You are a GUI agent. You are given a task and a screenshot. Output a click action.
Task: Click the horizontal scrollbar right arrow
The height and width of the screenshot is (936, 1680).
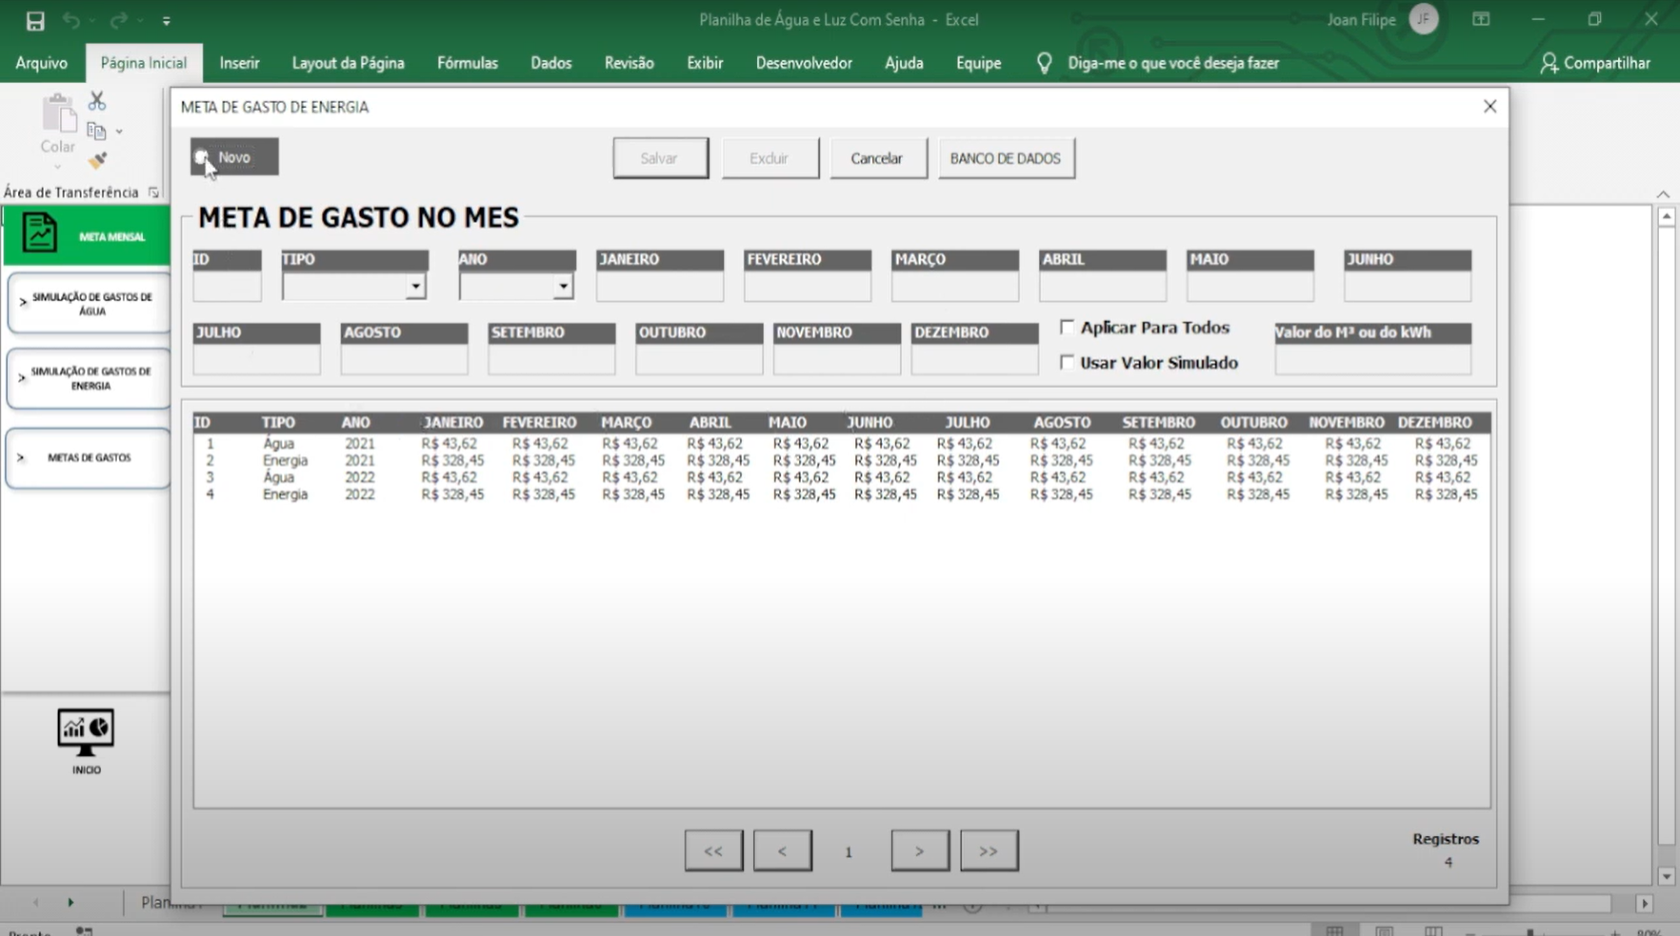[x=1644, y=903]
